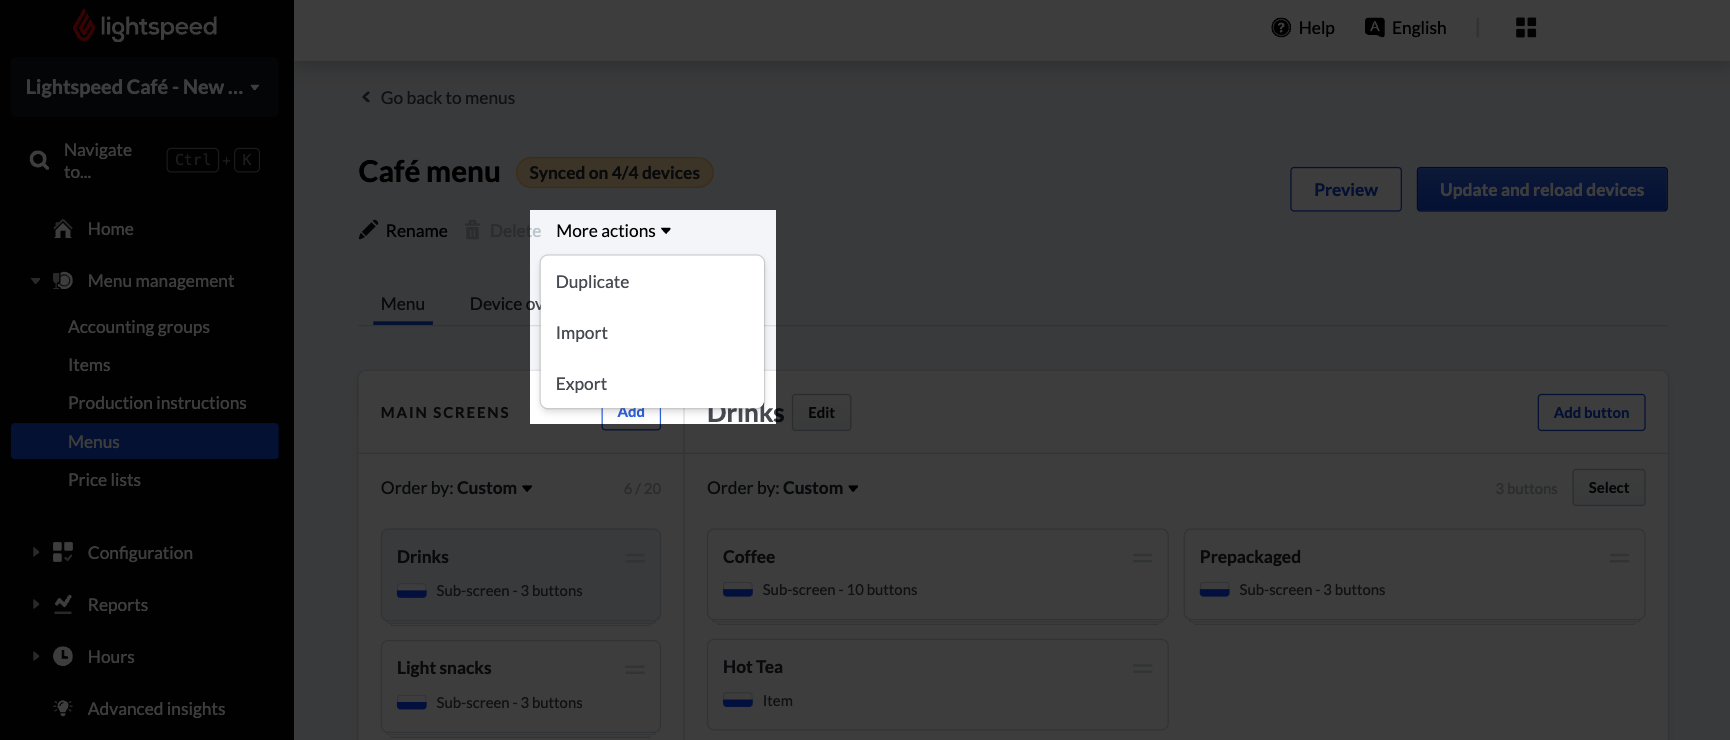Click the Home house icon

(x=63, y=229)
